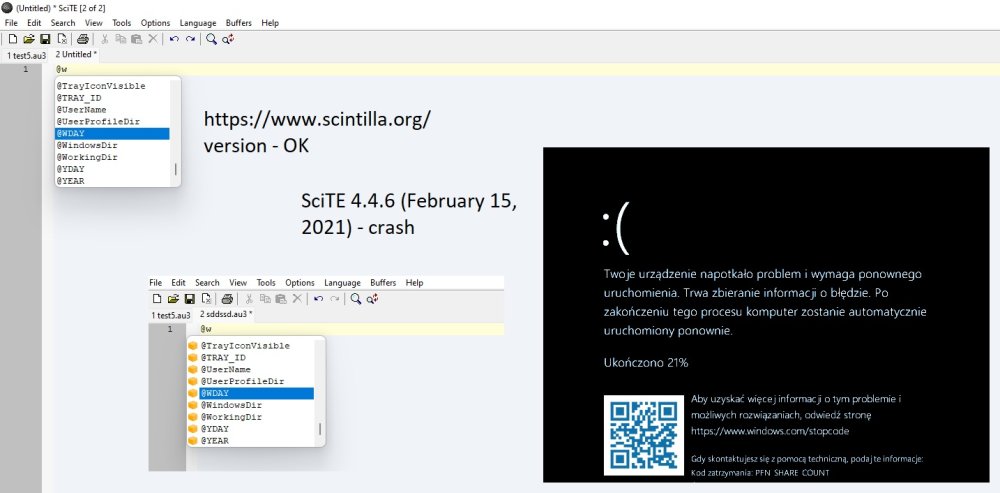1000x493 pixels.
Task: Click Paste icon in main window toolbar
Action: tap(136, 39)
